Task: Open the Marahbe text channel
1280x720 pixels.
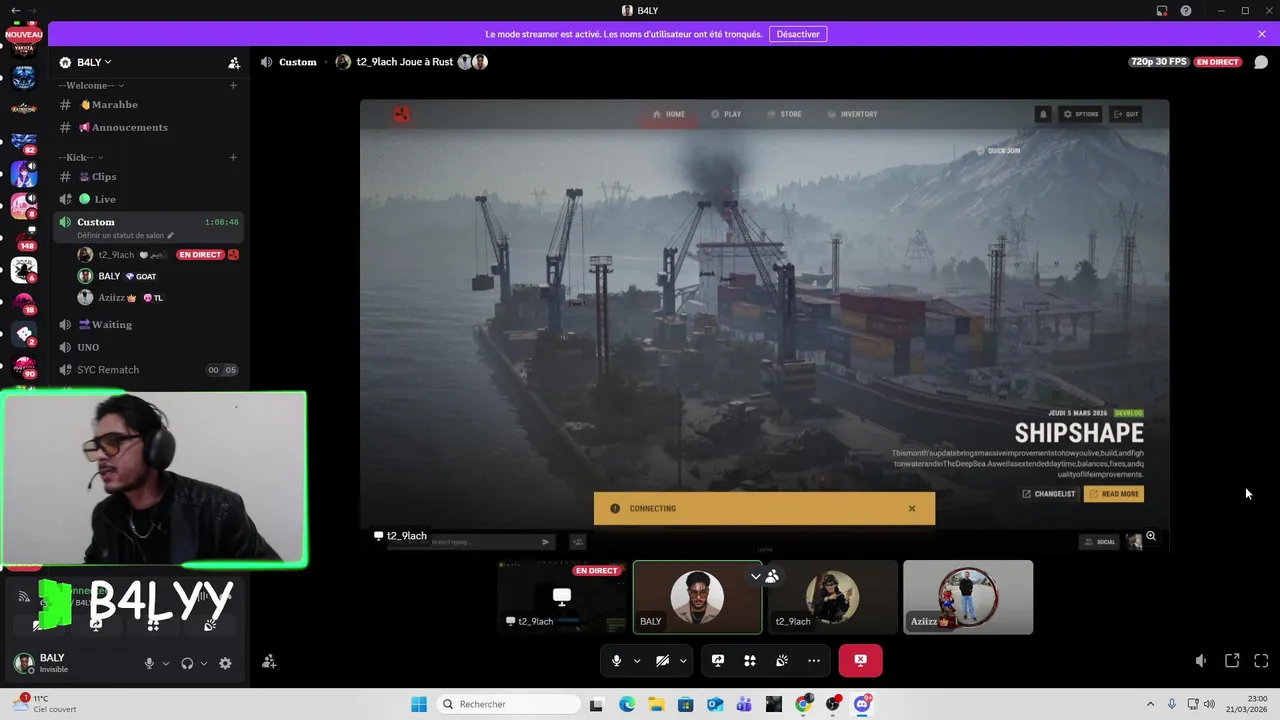Action: coord(149,104)
